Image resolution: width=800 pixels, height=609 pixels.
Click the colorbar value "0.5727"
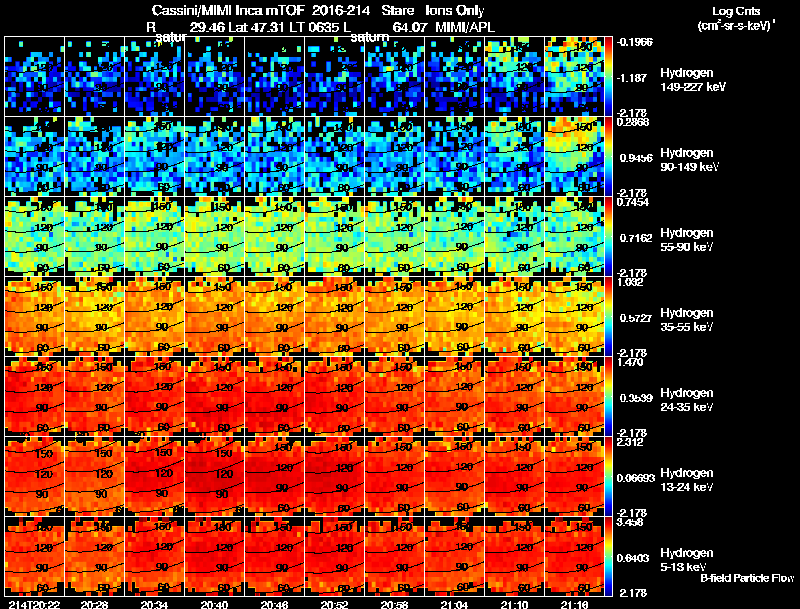point(636,318)
